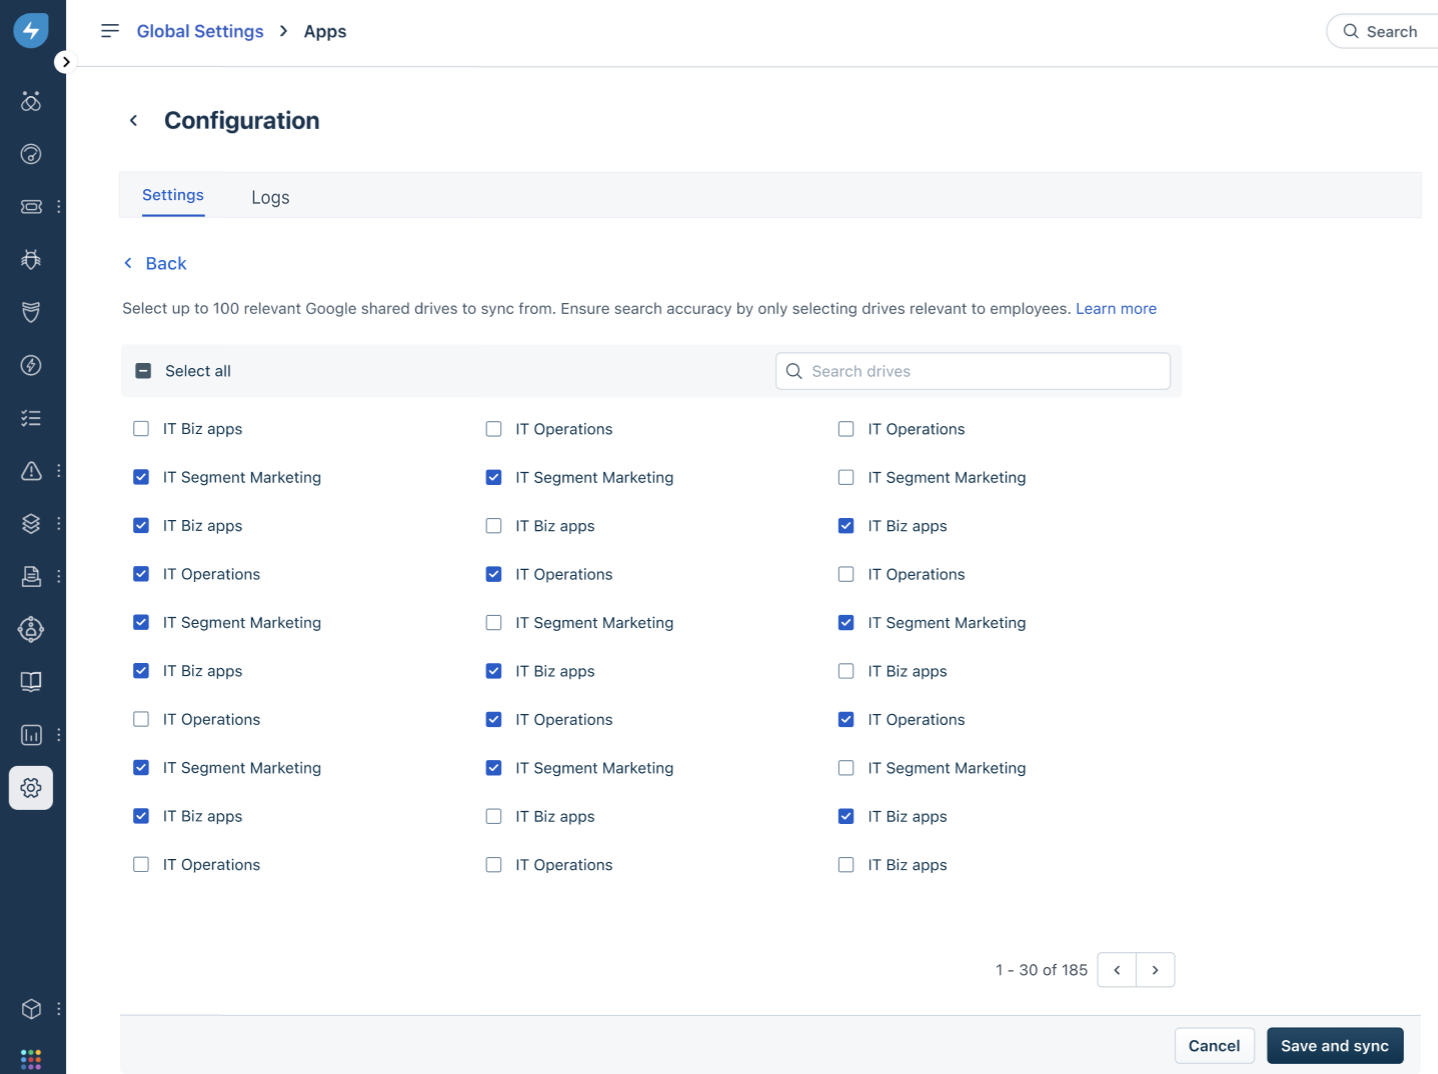Open the hamburger menu beside Global Settings
The image size is (1438, 1074).
(x=110, y=31)
